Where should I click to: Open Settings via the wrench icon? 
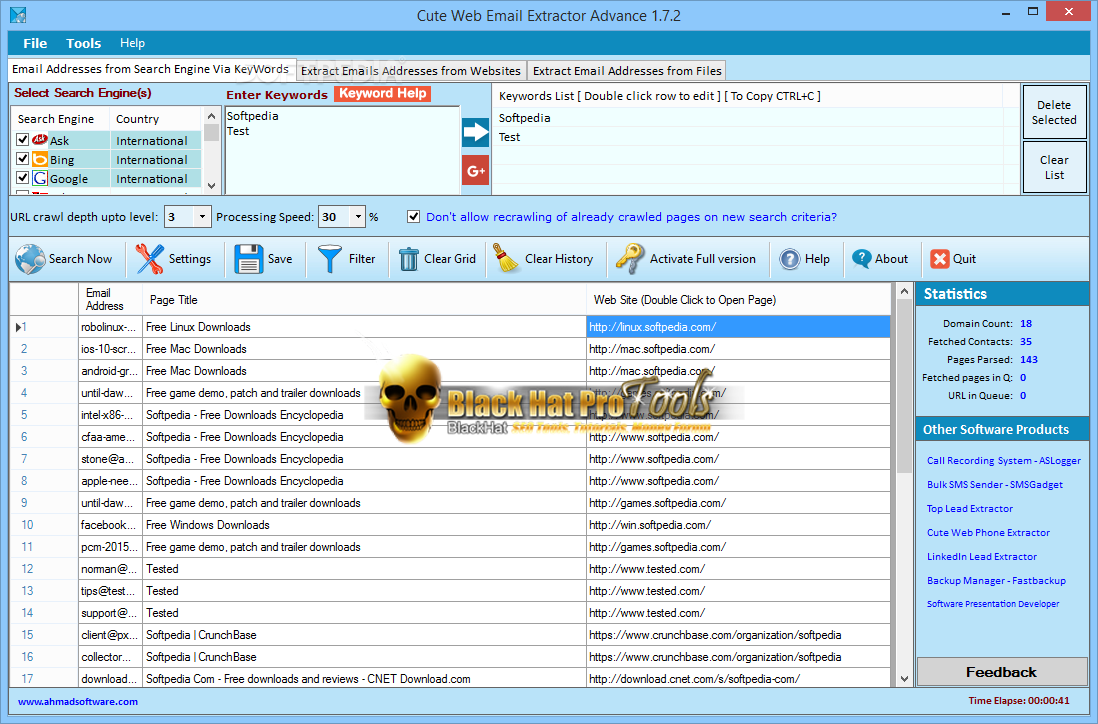[149, 258]
